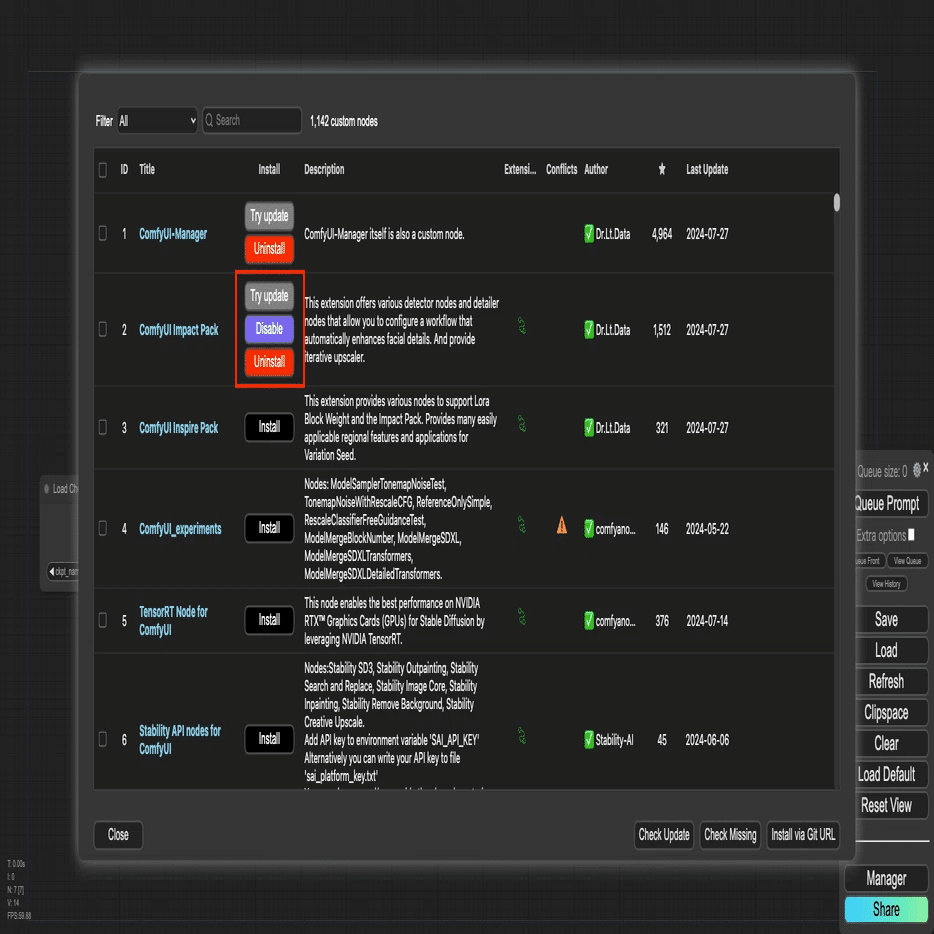This screenshot has height=934, width=934.
Task: Click the verified badge in ComfyUI Inspire Pack row
Action: pyautogui.click(x=589, y=428)
